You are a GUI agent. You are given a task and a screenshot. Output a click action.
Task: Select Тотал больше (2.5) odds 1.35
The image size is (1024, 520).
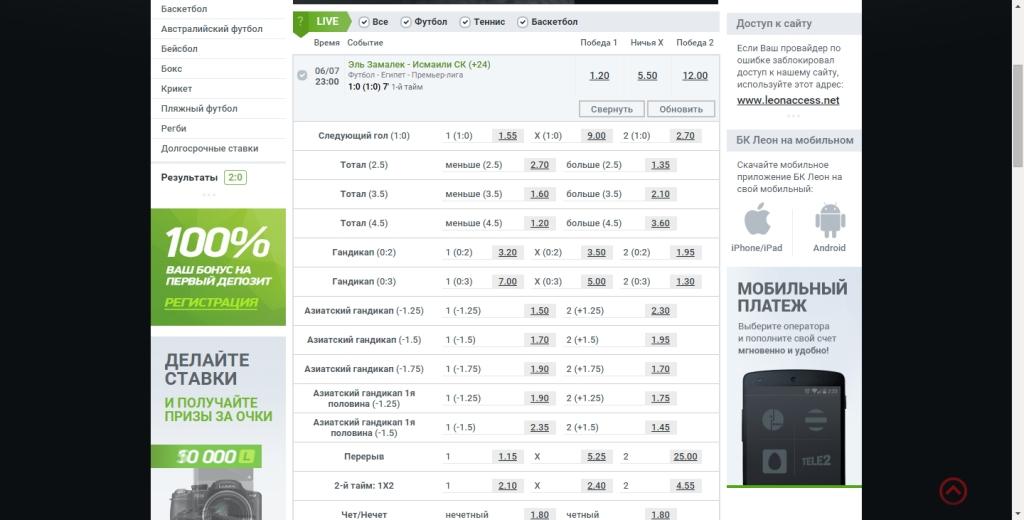660,165
